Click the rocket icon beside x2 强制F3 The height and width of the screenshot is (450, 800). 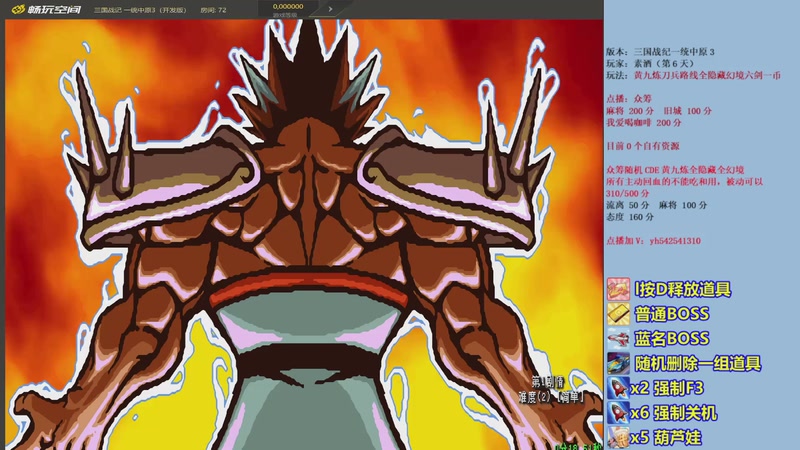pos(618,388)
